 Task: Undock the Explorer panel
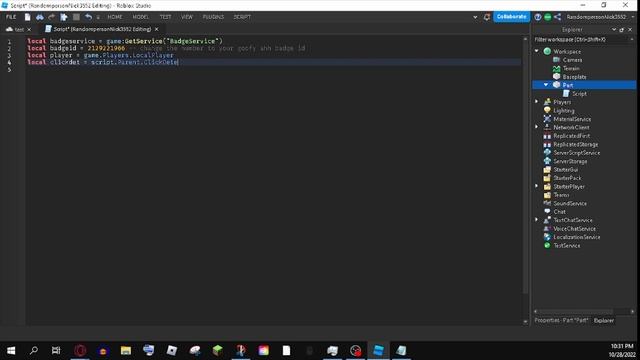click(x=622, y=30)
